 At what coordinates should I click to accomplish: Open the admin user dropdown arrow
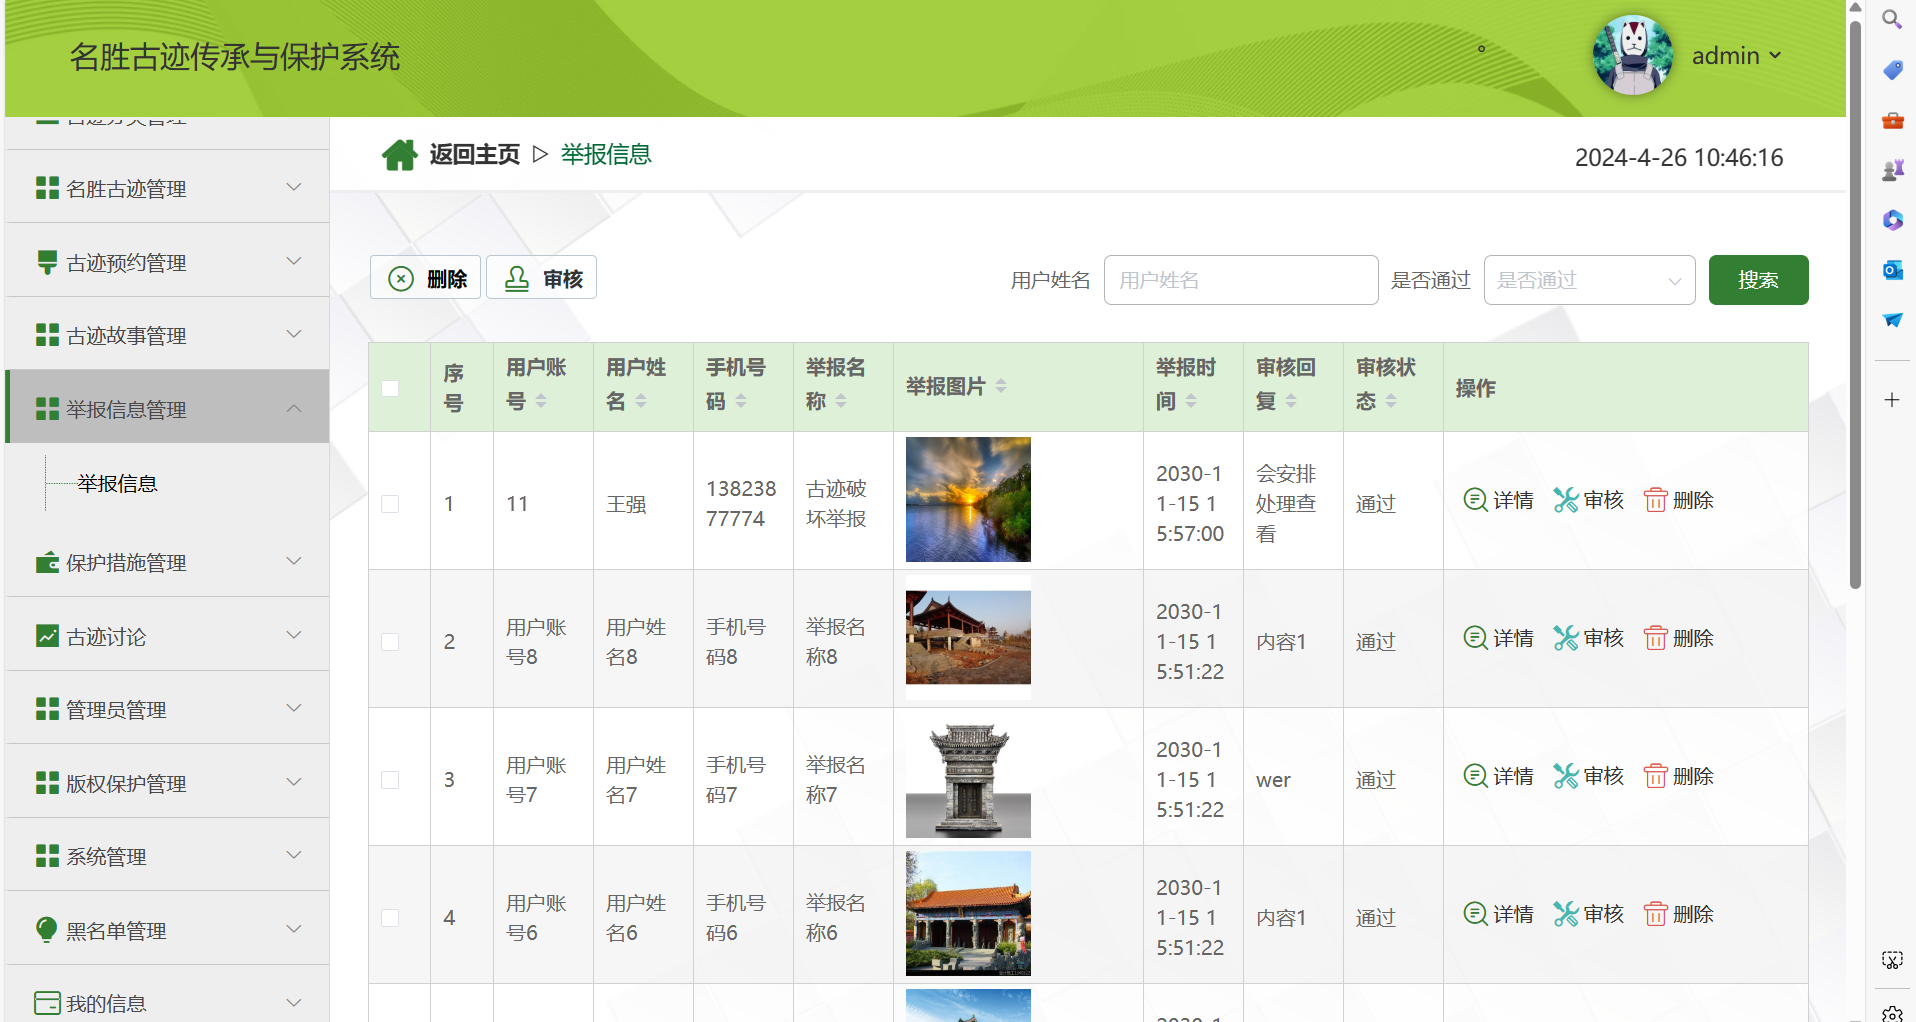click(x=1775, y=55)
